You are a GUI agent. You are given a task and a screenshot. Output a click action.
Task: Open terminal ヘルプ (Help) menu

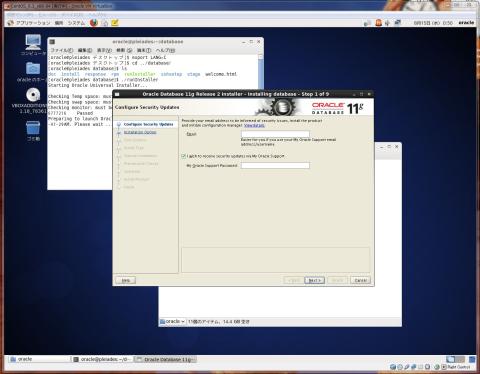[165, 50]
